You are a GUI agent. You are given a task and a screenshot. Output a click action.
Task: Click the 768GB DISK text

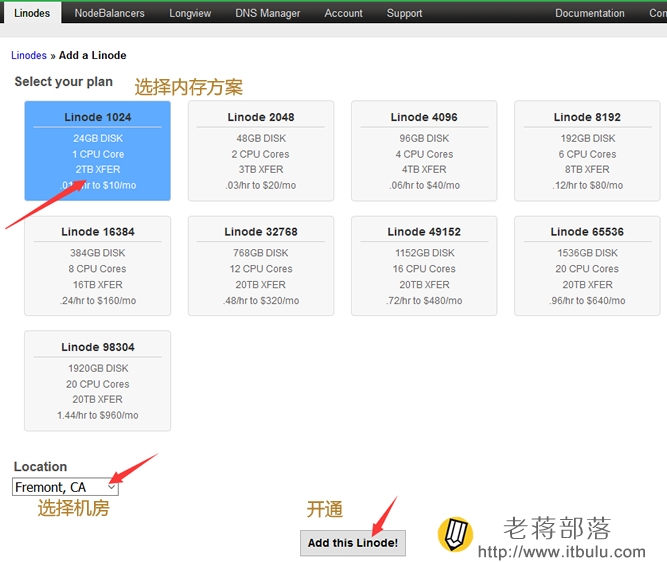coord(261,253)
